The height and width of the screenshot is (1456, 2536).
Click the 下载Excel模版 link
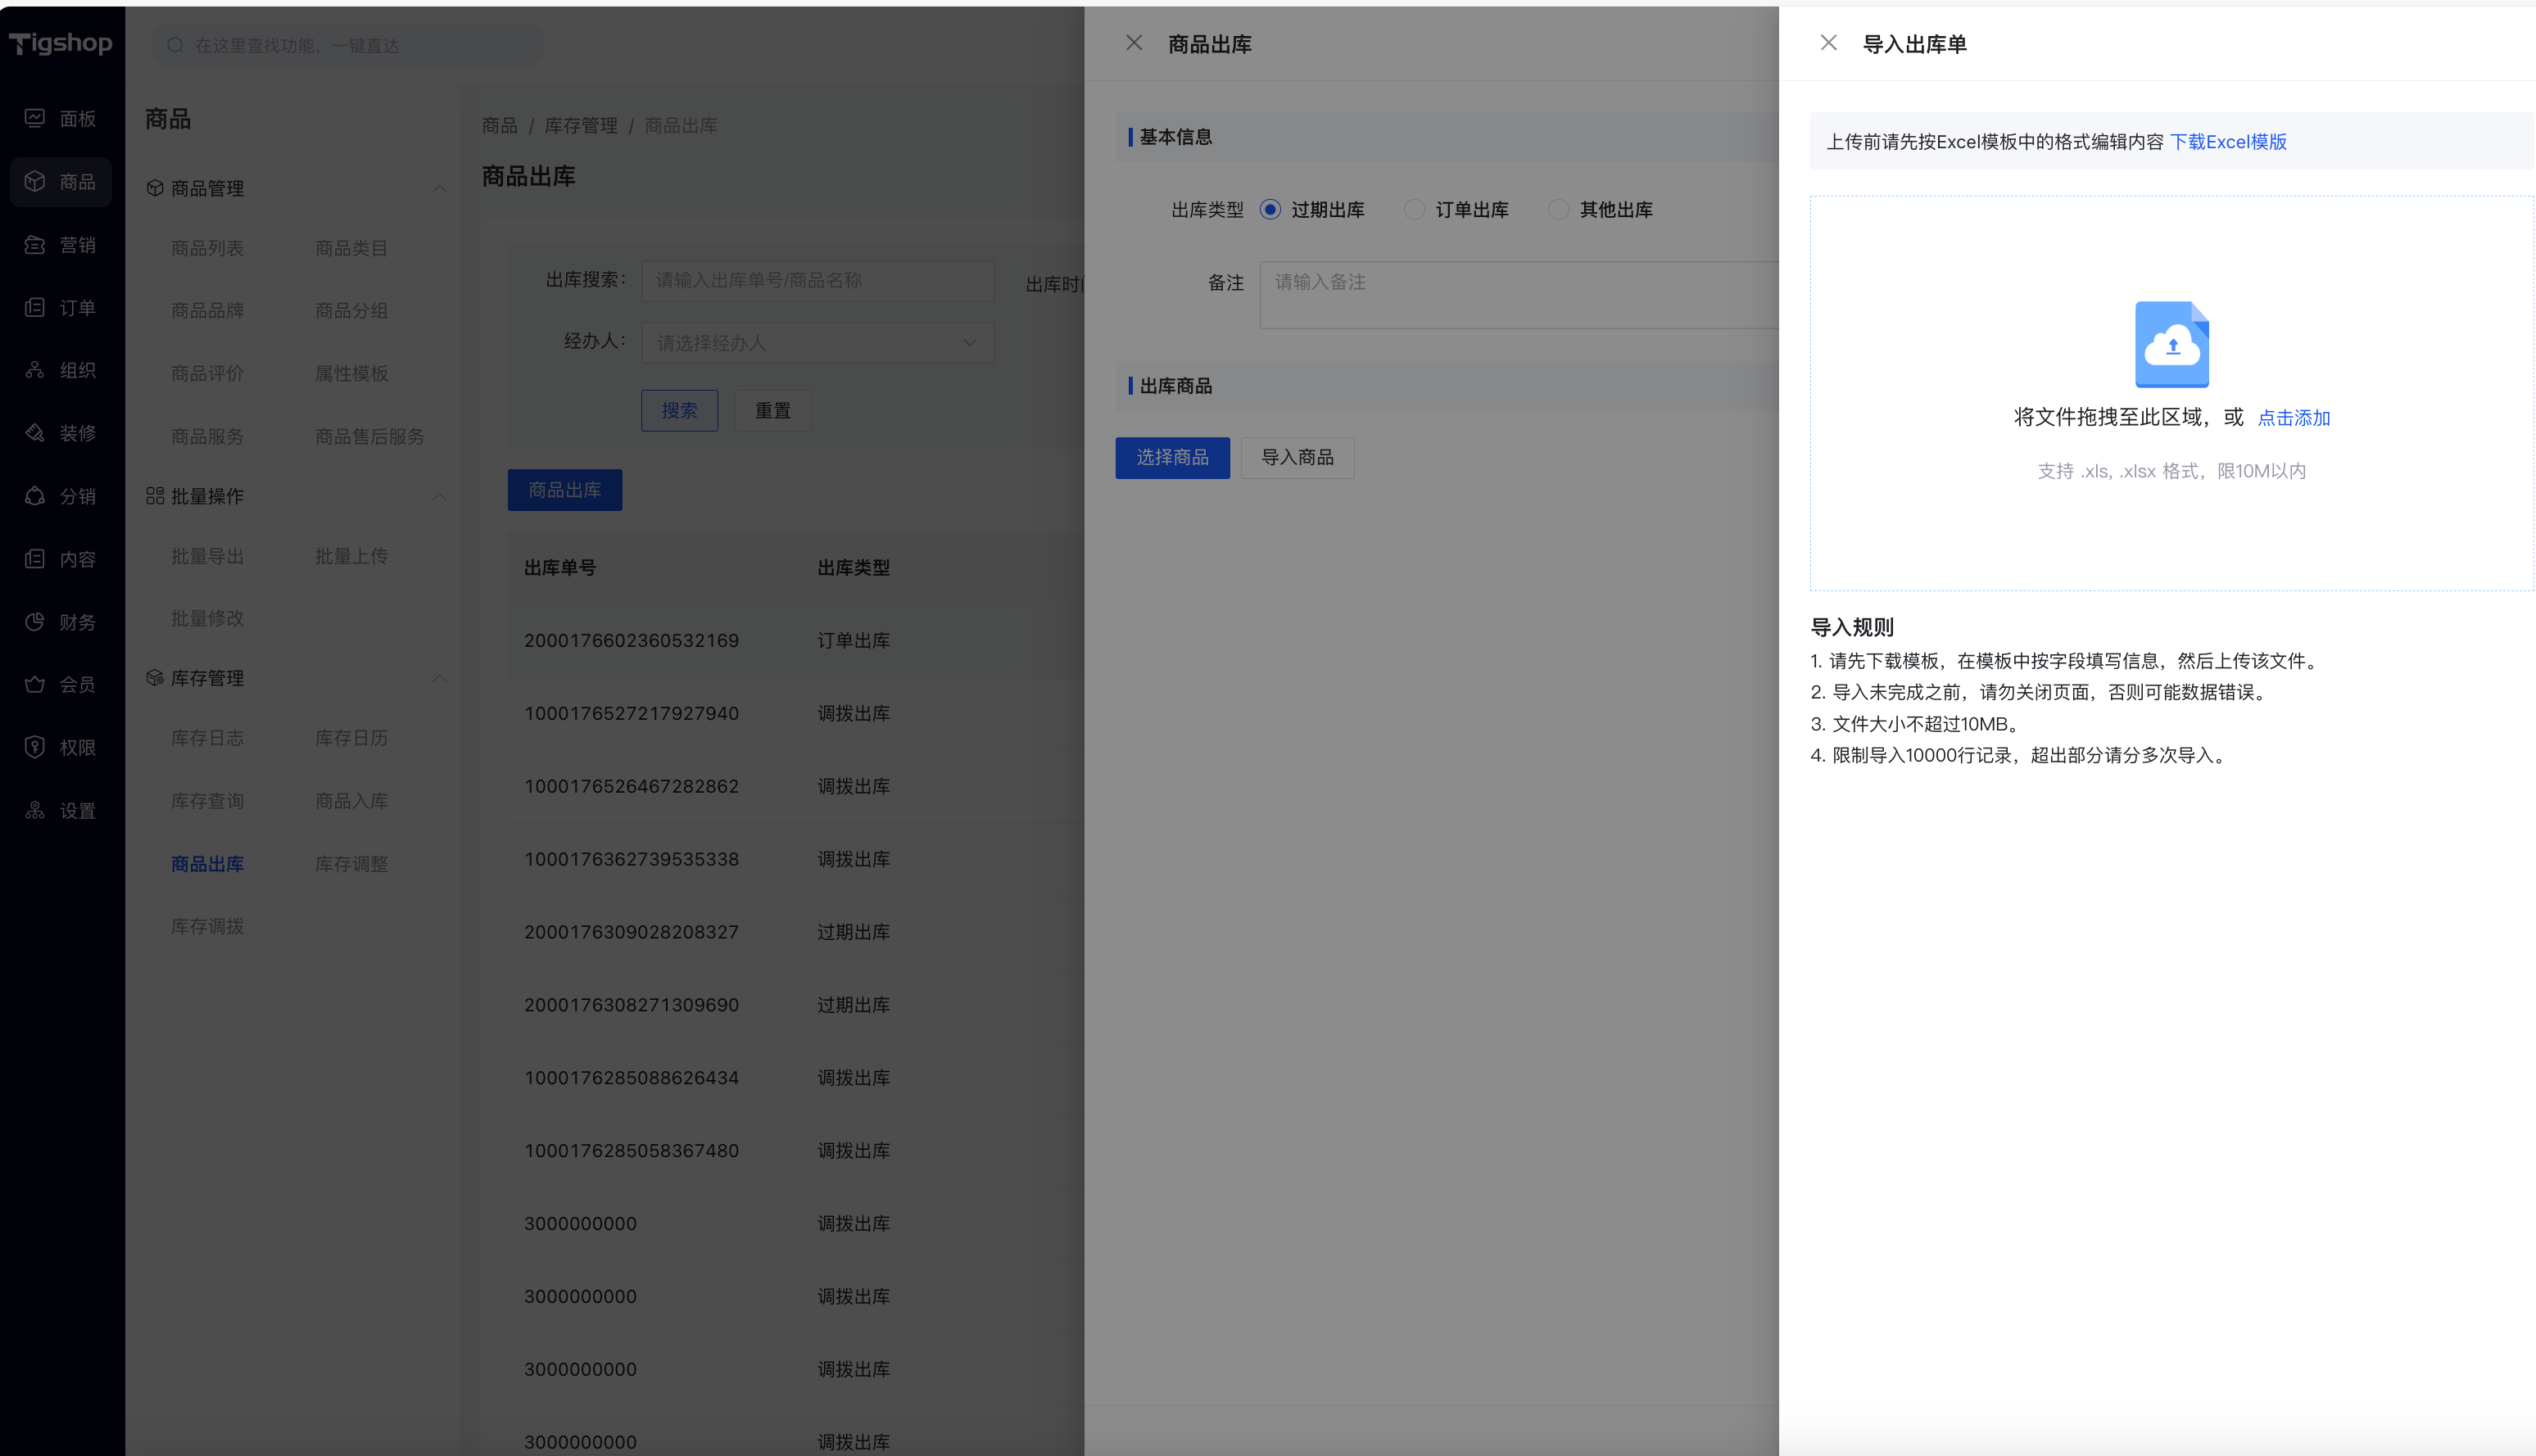tap(2227, 142)
